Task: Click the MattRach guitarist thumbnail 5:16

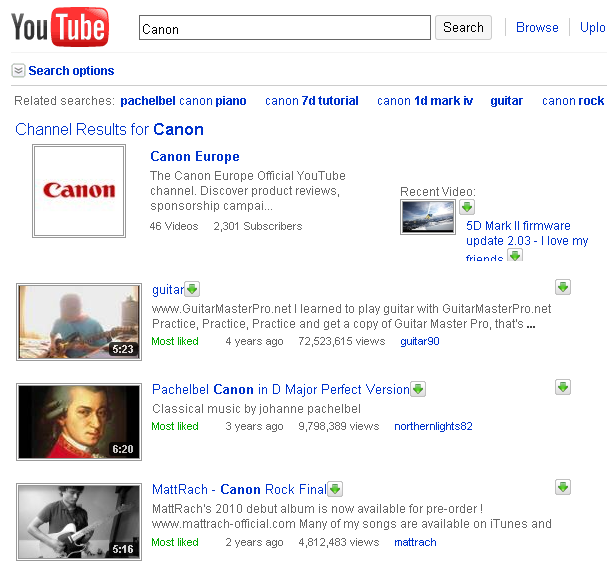Action: (x=79, y=522)
